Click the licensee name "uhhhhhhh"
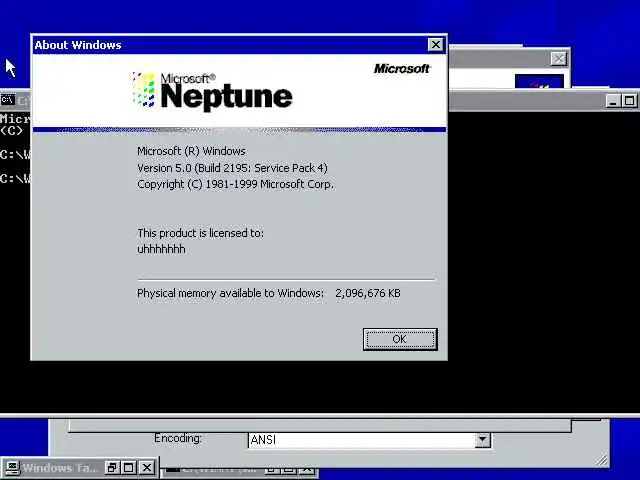Viewport: 640px width, 480px height. coord(161,249)
